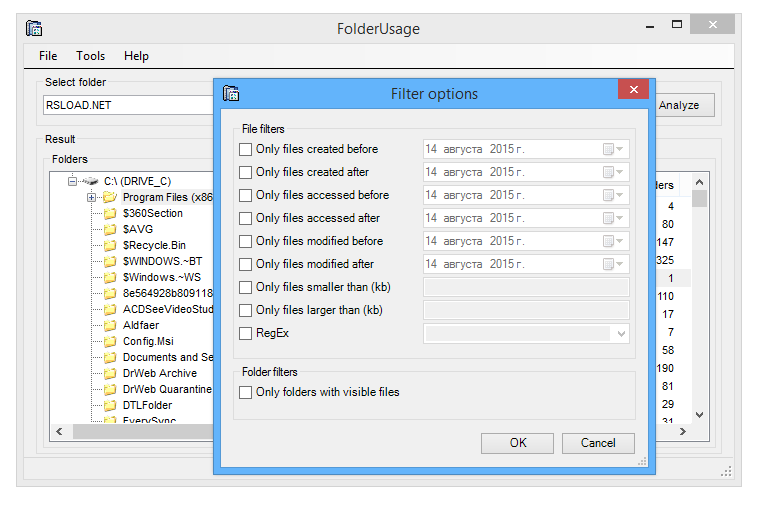Confirm filters with OK button
This screenshot has height=510, width=767.
pyautogui.click(x=518, y=443)
